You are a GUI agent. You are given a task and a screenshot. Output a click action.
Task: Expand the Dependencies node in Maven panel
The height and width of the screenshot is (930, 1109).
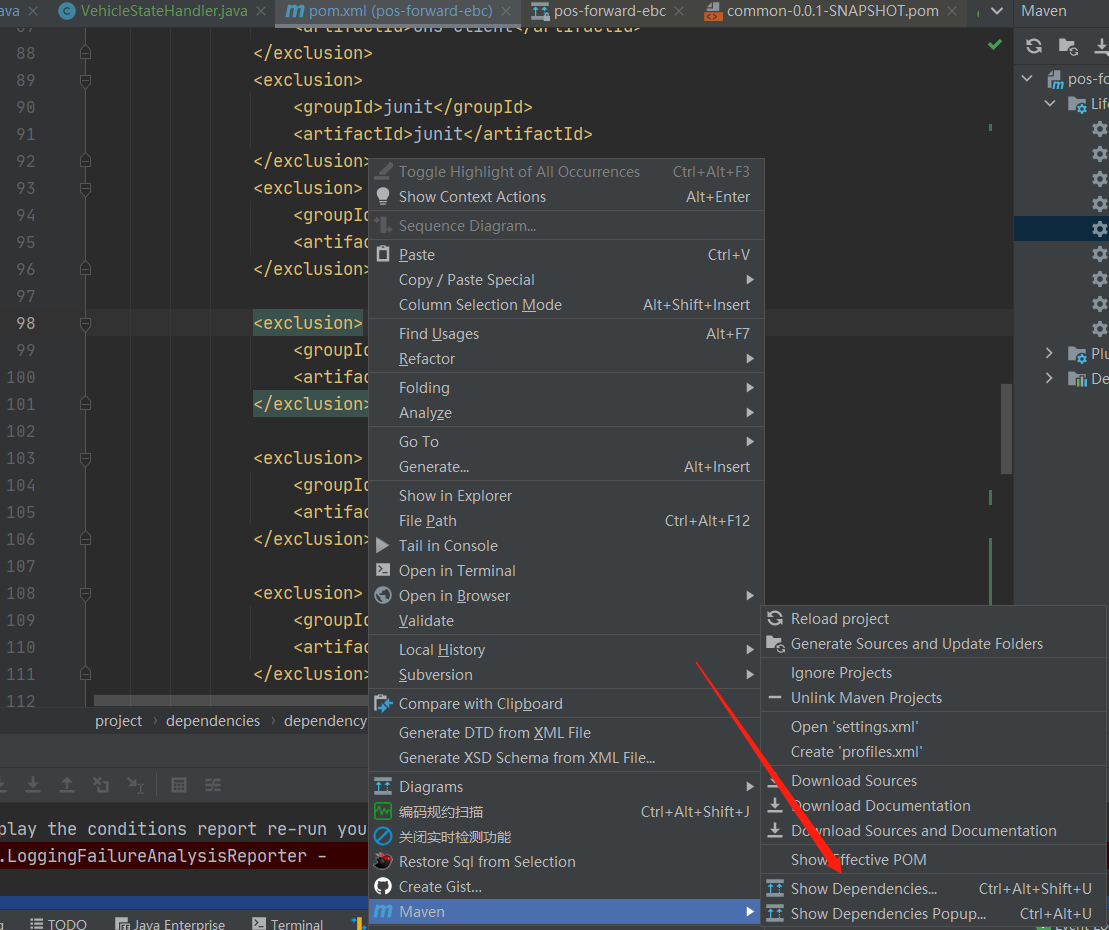click(1048, 378)
